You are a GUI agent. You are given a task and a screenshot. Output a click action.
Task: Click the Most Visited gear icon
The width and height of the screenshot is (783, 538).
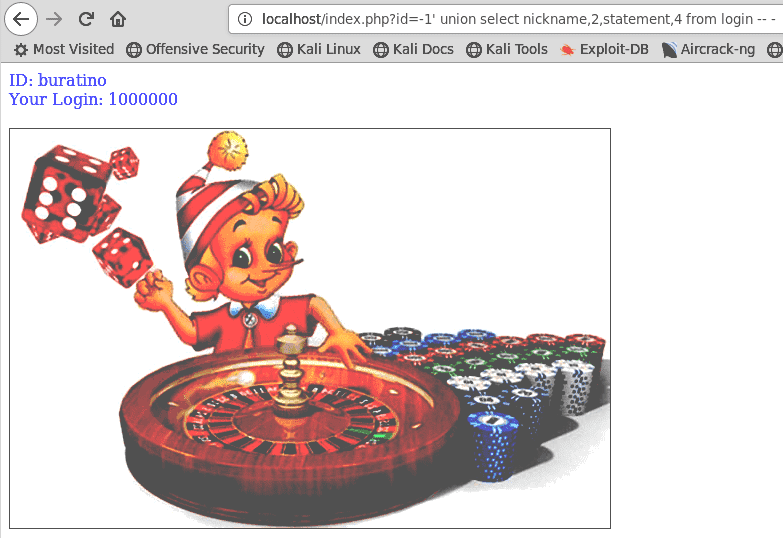click(x=20, y=49)
